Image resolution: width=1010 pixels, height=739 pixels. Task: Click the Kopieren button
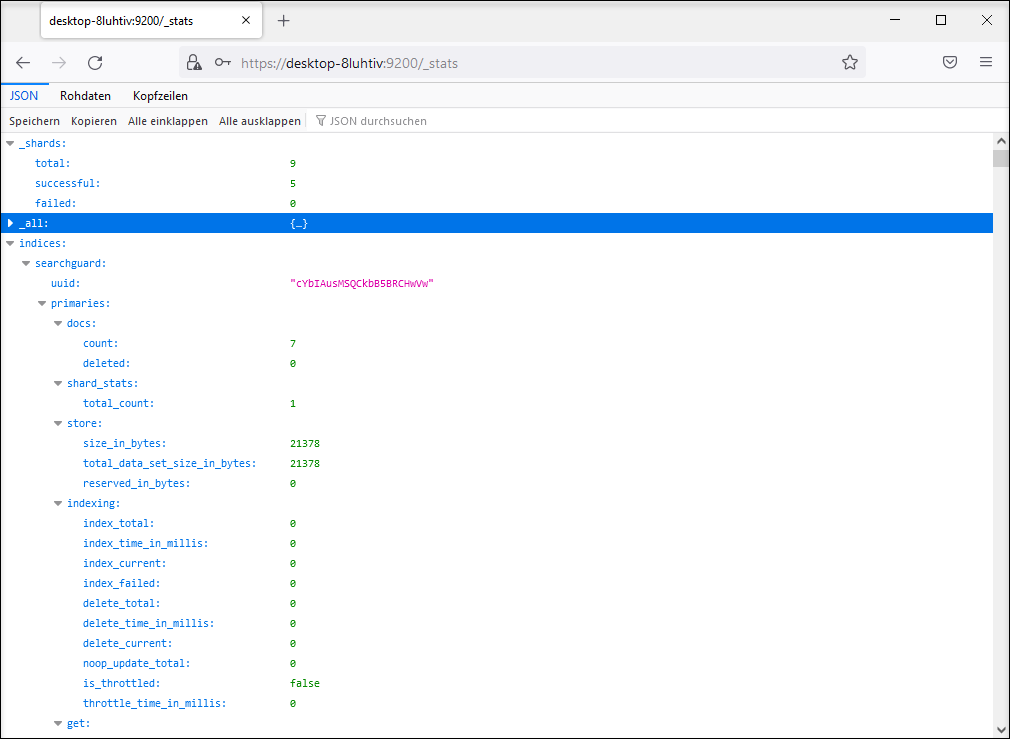tap(94, 121)
